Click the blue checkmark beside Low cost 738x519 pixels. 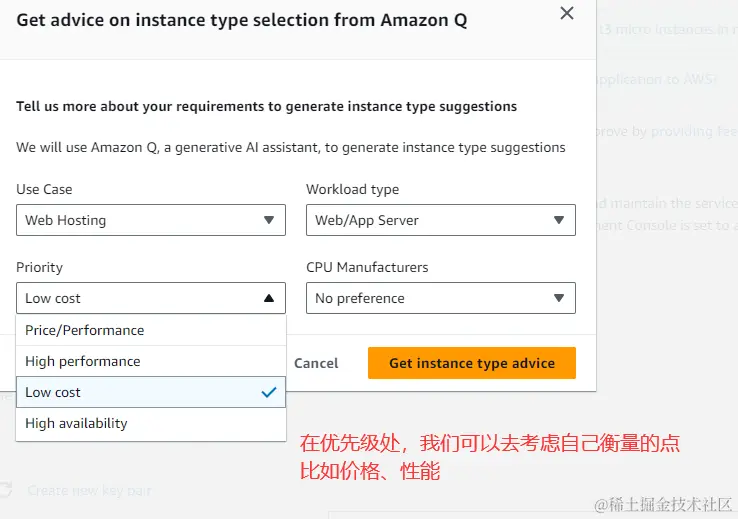[268, 392]
